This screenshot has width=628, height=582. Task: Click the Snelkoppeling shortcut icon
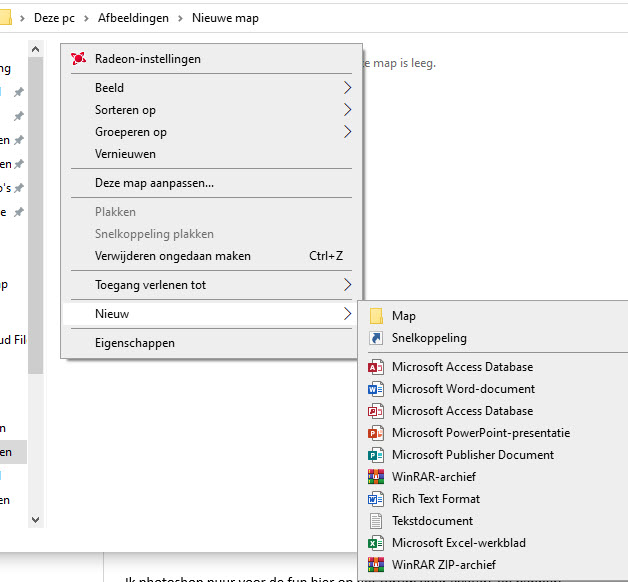pyautogui.click(x=376, y=338)
